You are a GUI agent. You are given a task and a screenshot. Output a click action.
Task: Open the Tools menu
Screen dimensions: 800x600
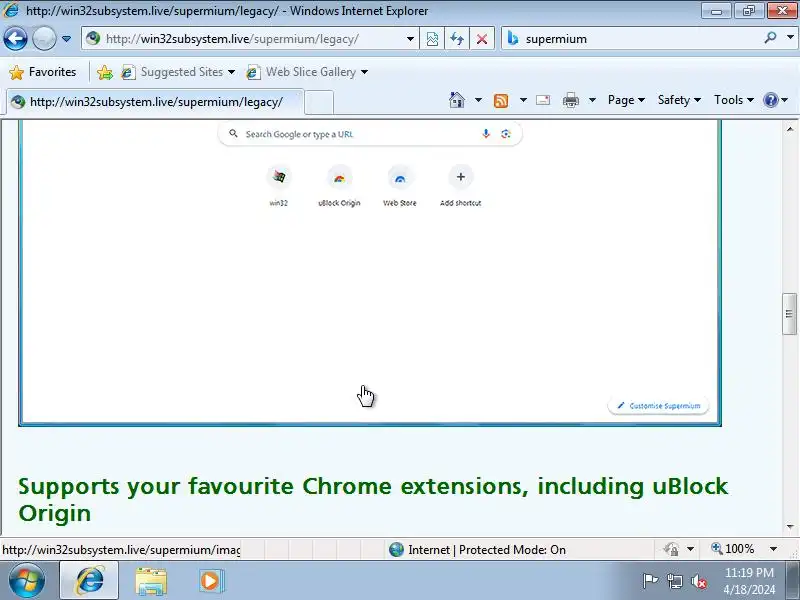tap(734, 100)
